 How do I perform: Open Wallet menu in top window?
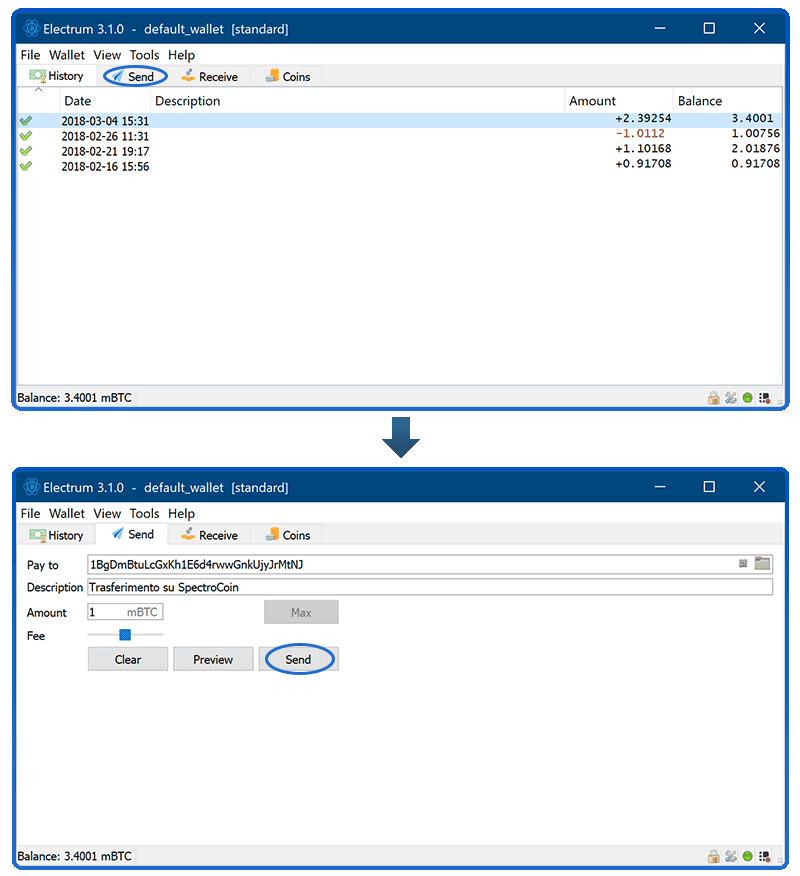tap(66, 55)
